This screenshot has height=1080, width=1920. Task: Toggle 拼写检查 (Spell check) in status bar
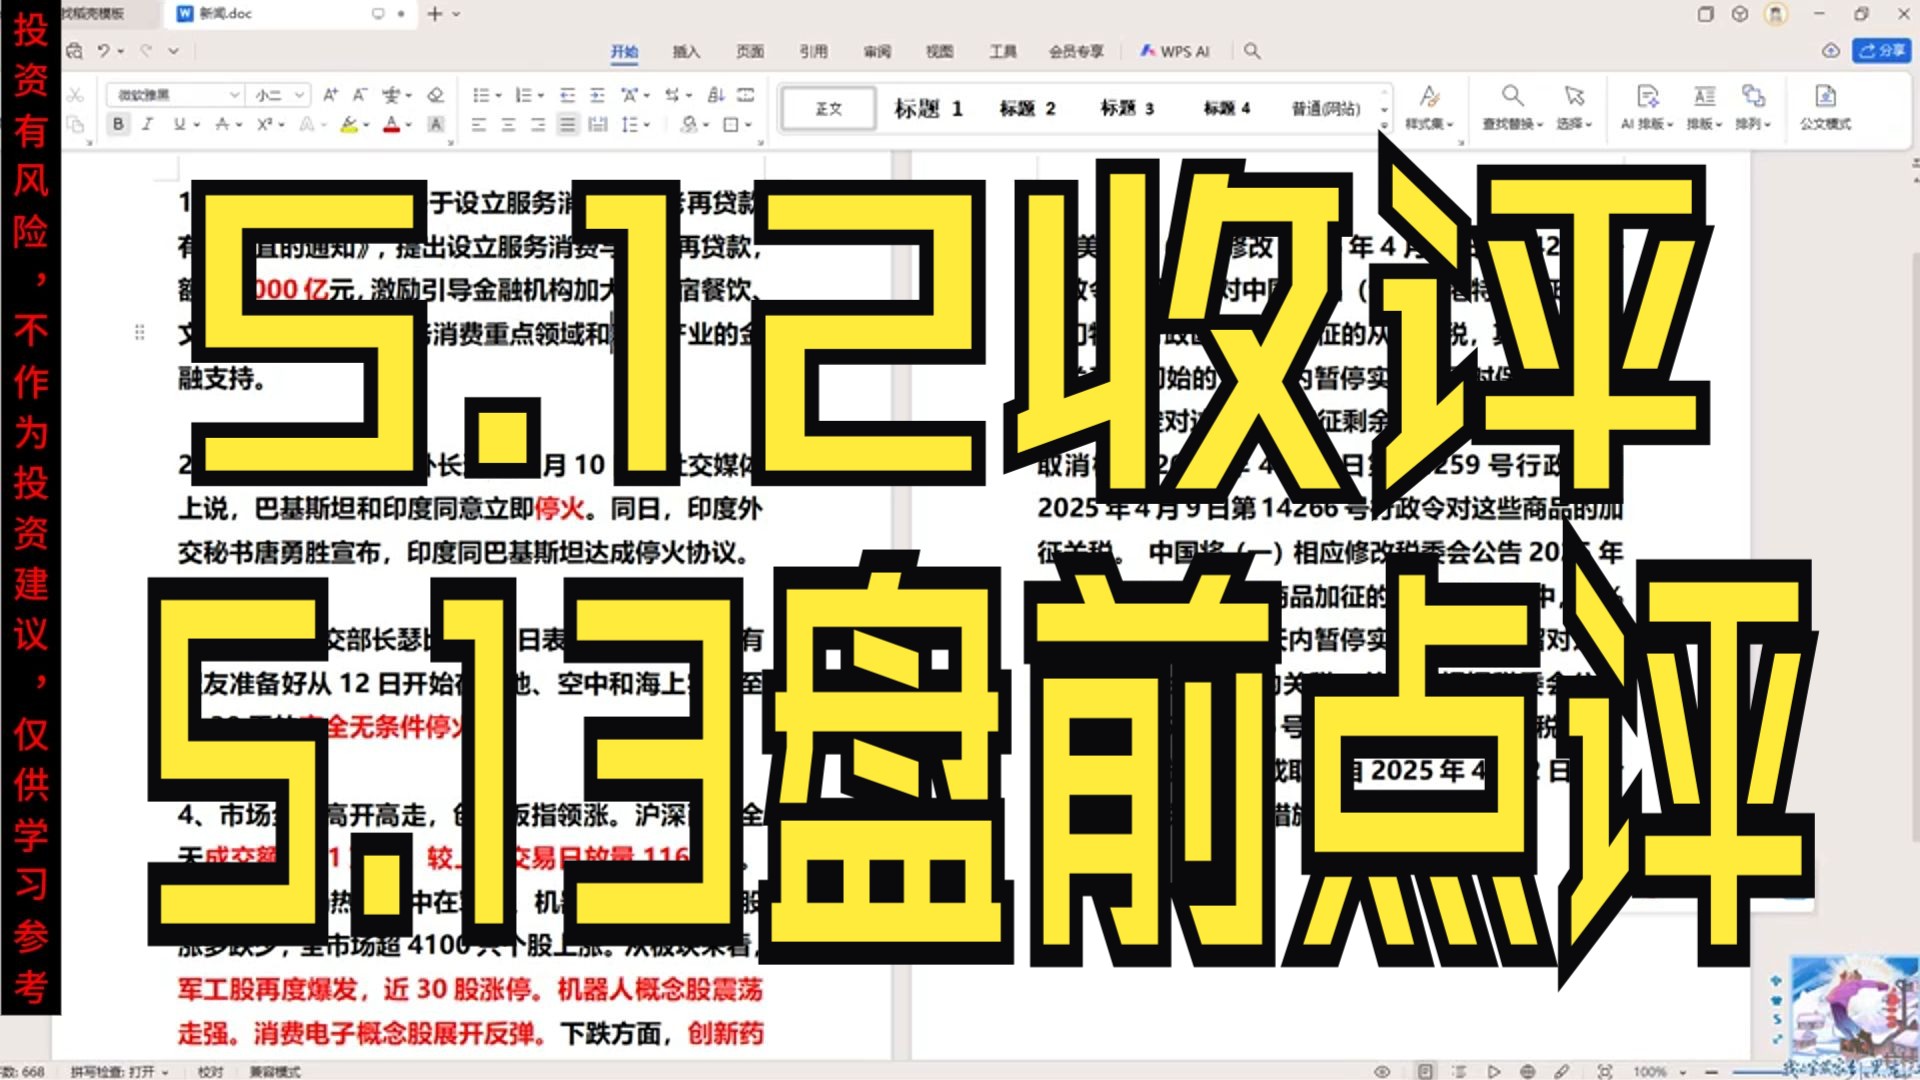(118, 1071)
